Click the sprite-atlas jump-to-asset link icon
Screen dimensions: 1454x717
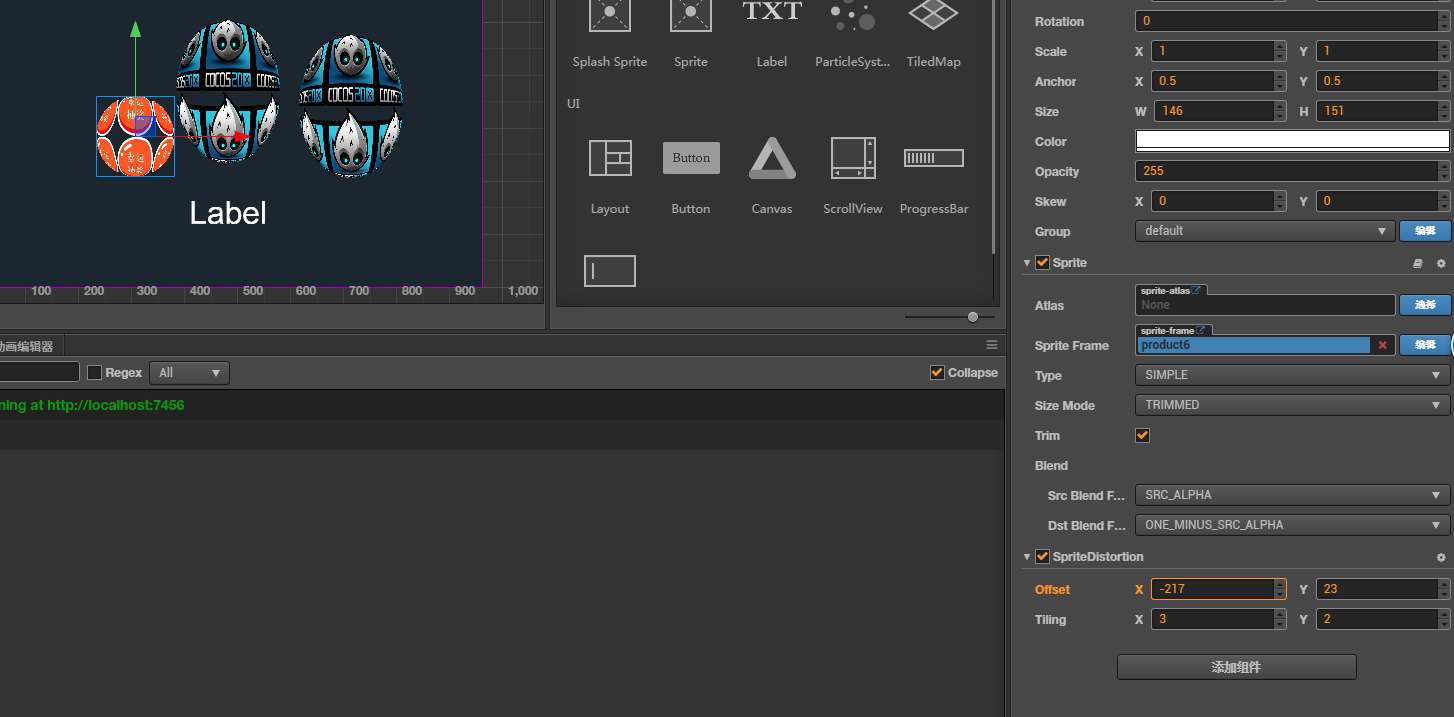tap(1197, 290)
